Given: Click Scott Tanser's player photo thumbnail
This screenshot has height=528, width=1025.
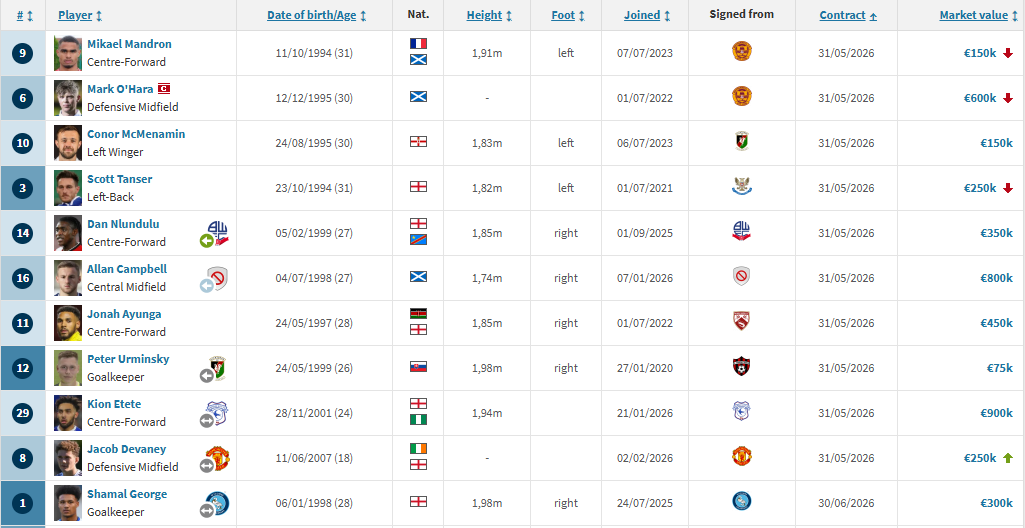Looking at the screenshot, I should pos(68,187).
